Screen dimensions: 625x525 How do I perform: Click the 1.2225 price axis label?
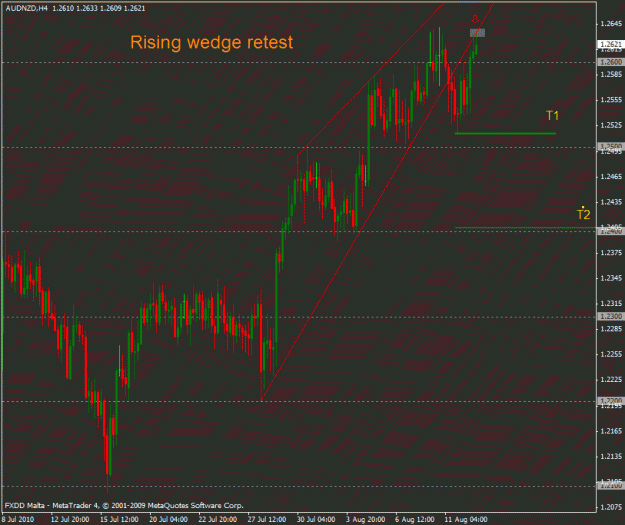pyautogui.click(x=611, y=380)
